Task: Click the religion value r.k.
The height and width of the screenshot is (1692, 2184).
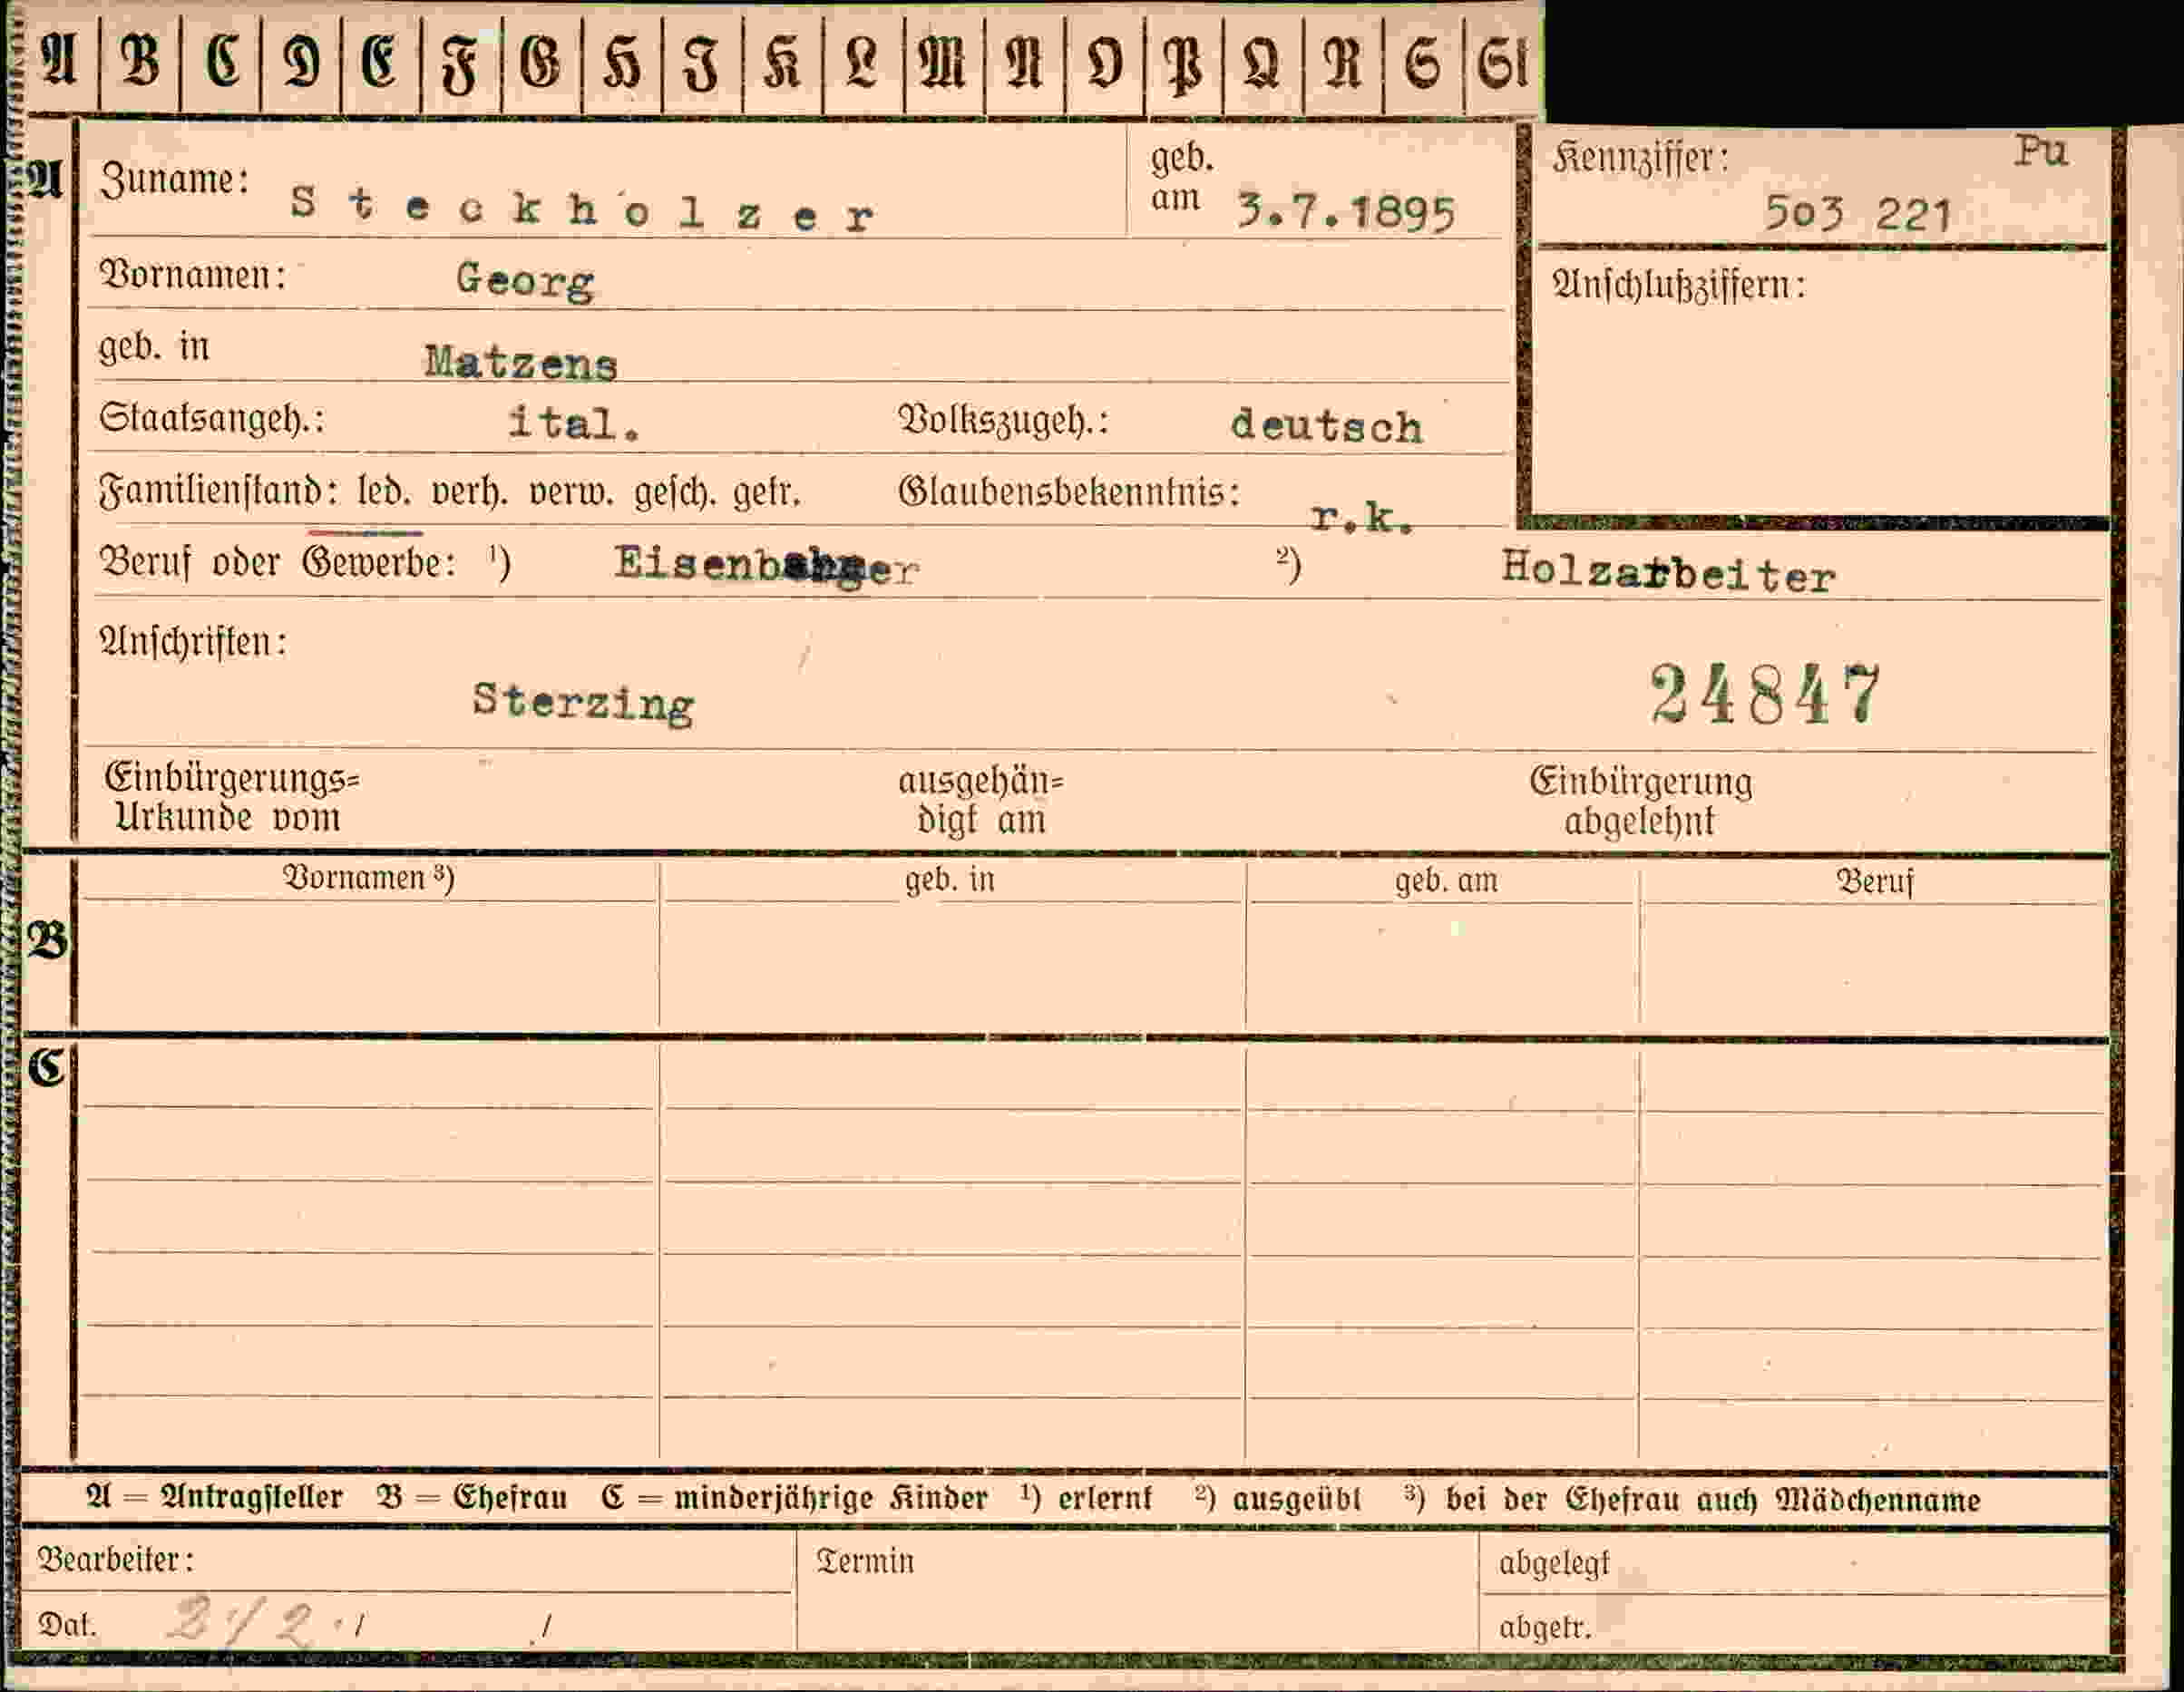Action: [1361, 518]
